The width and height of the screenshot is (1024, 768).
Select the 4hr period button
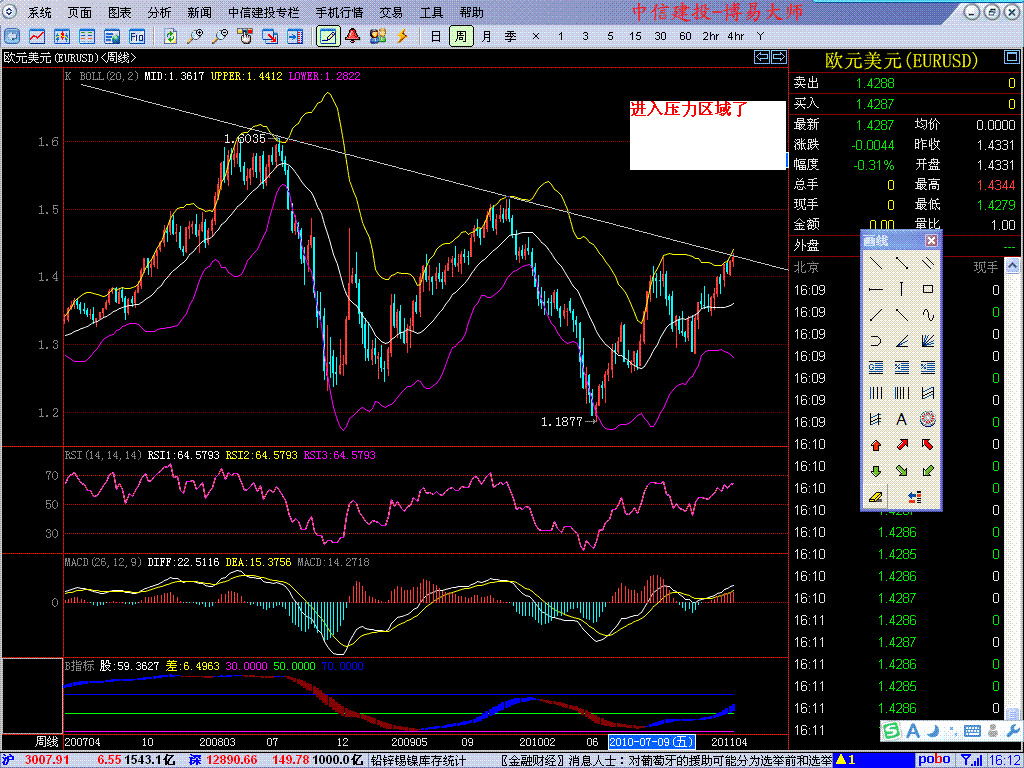[x=736, y=37]
